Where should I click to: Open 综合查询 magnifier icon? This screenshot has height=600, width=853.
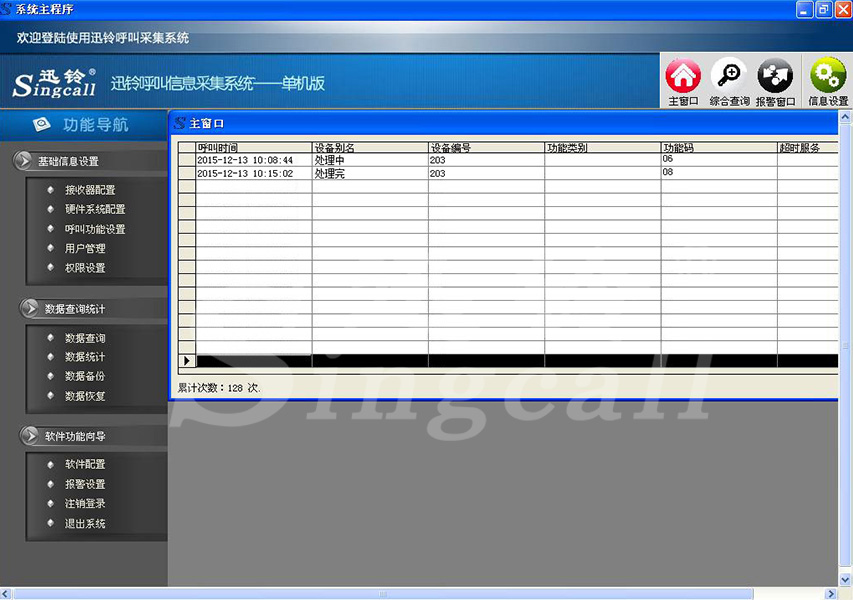pos(729,77)
